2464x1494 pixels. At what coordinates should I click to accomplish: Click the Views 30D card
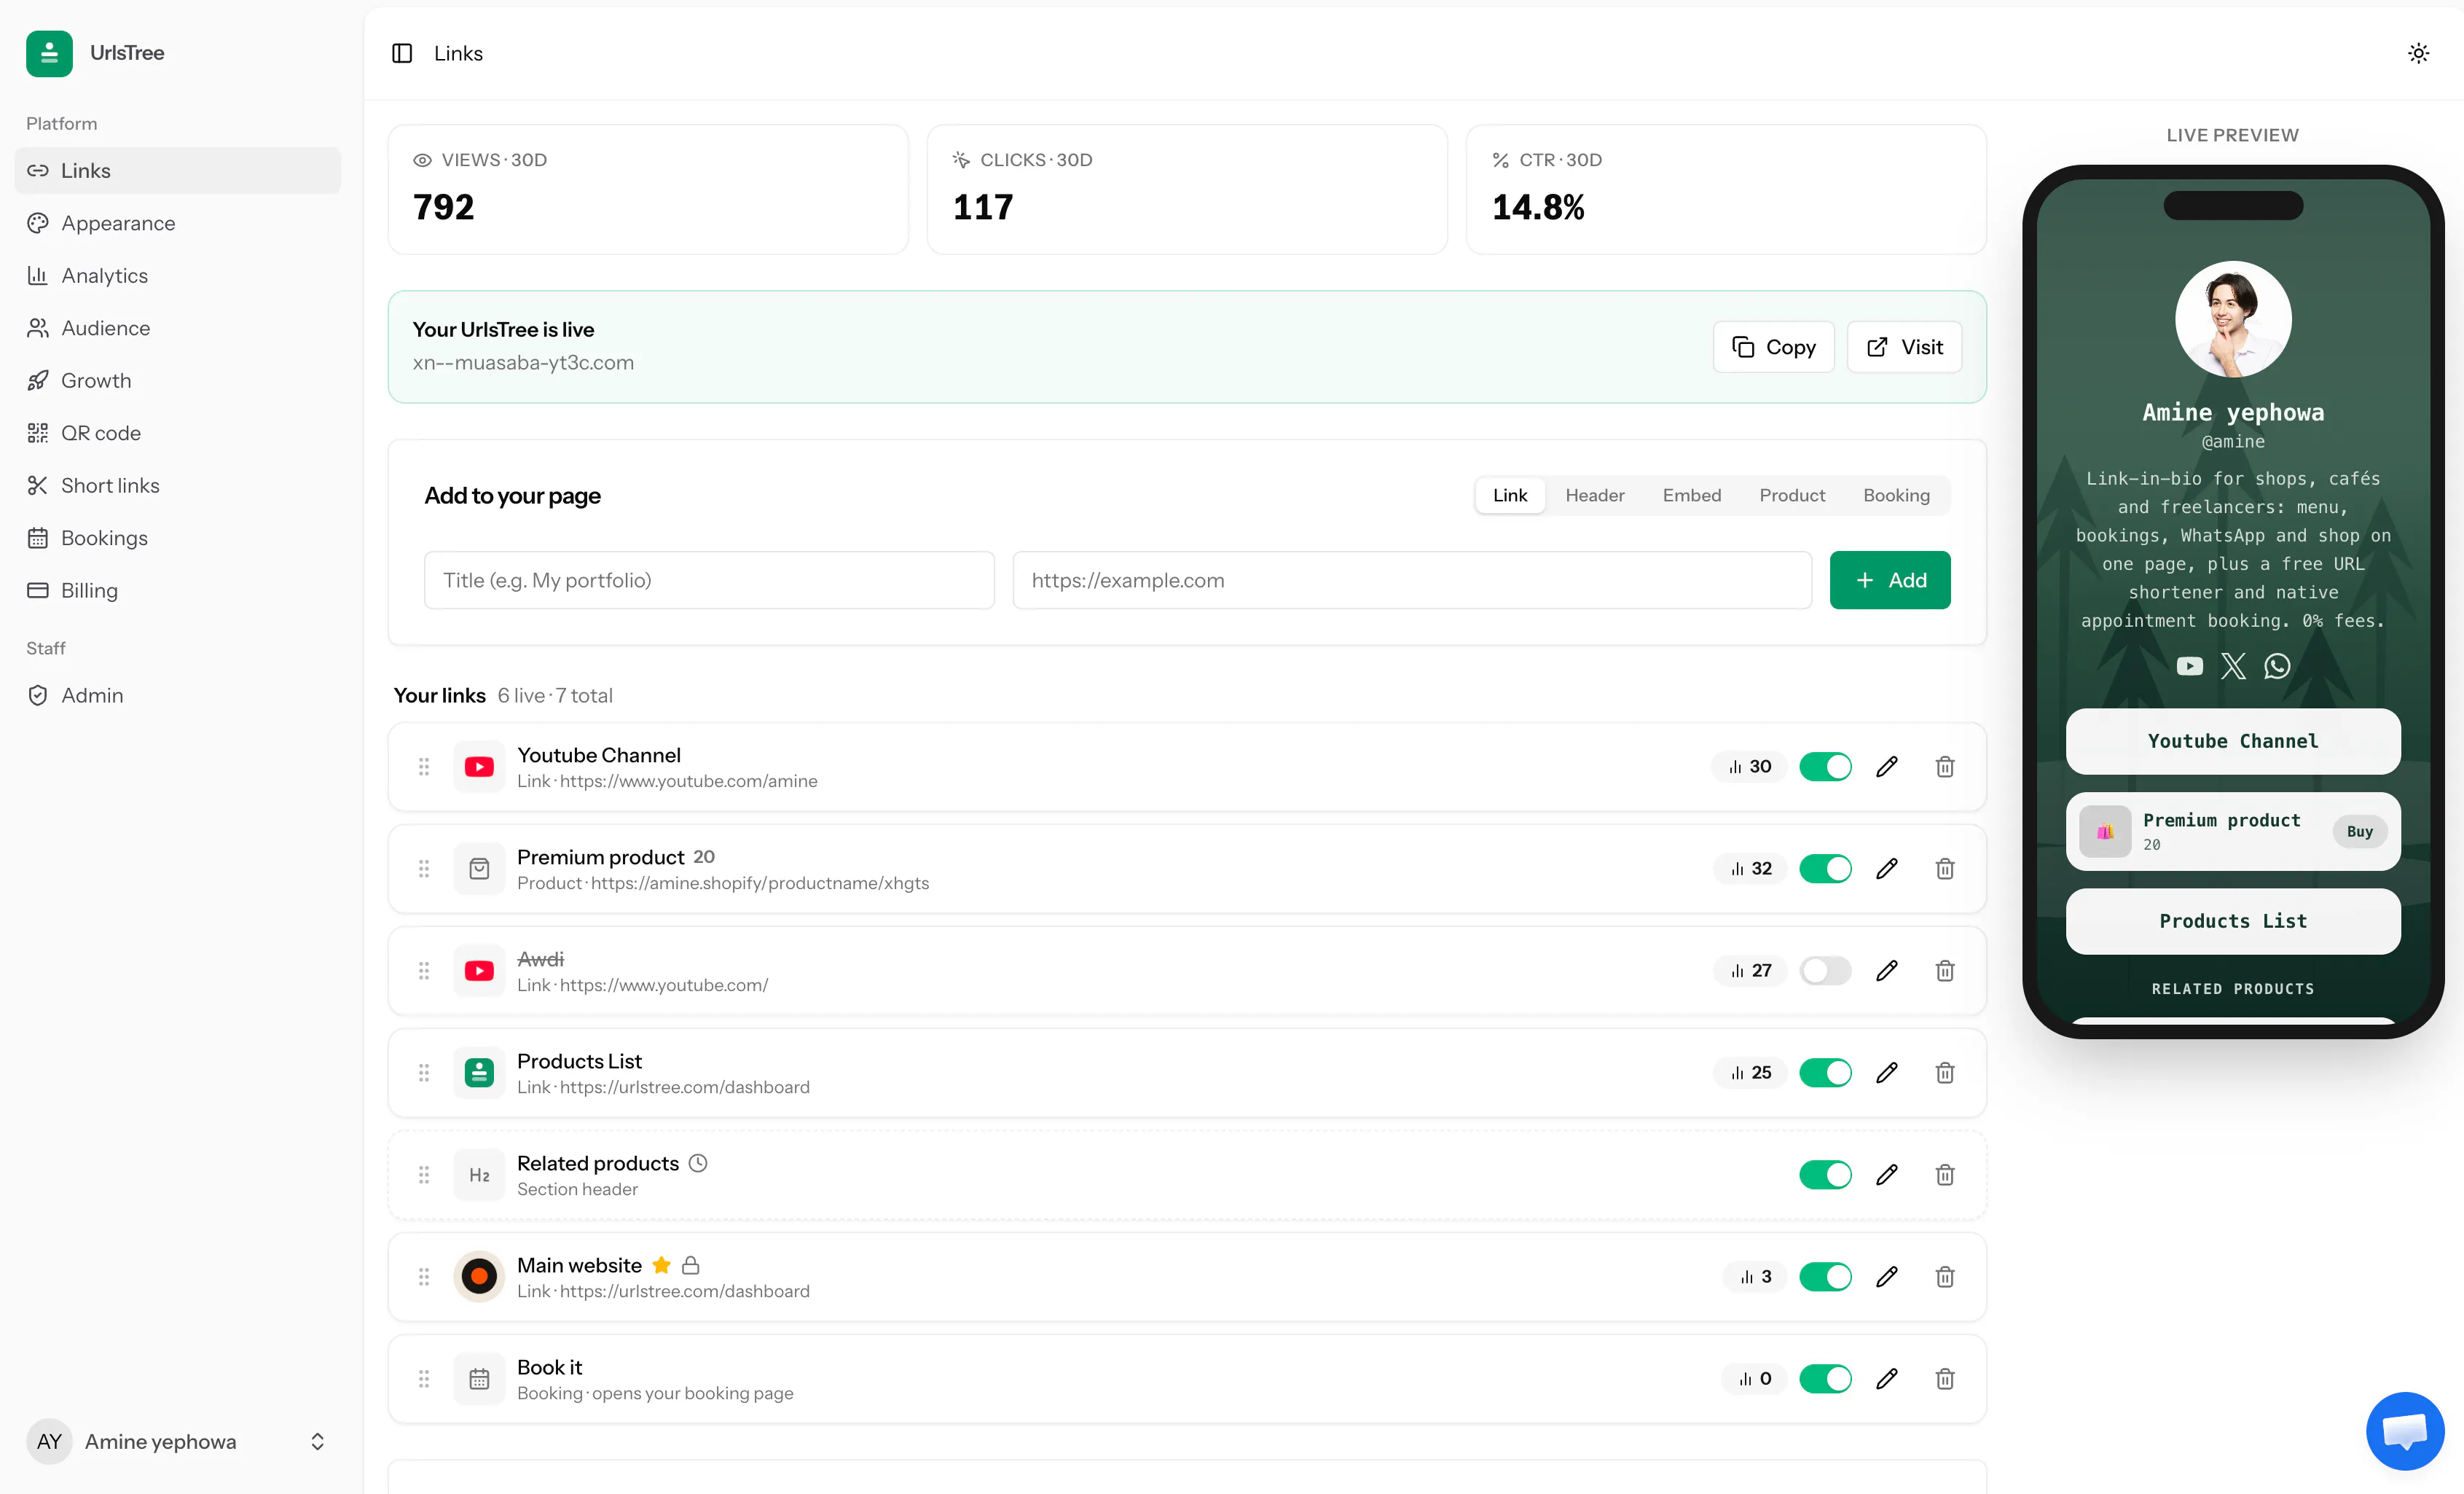click(648, 189)
